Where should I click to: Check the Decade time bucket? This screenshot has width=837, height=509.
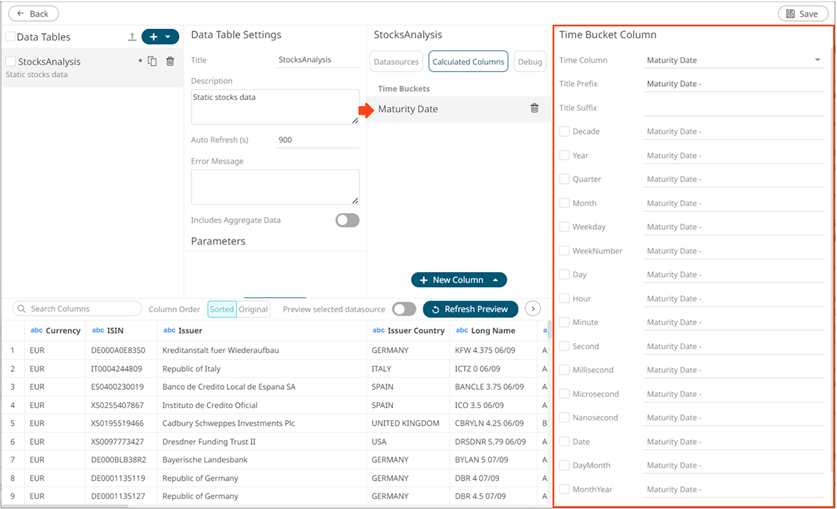pos(564,131)
